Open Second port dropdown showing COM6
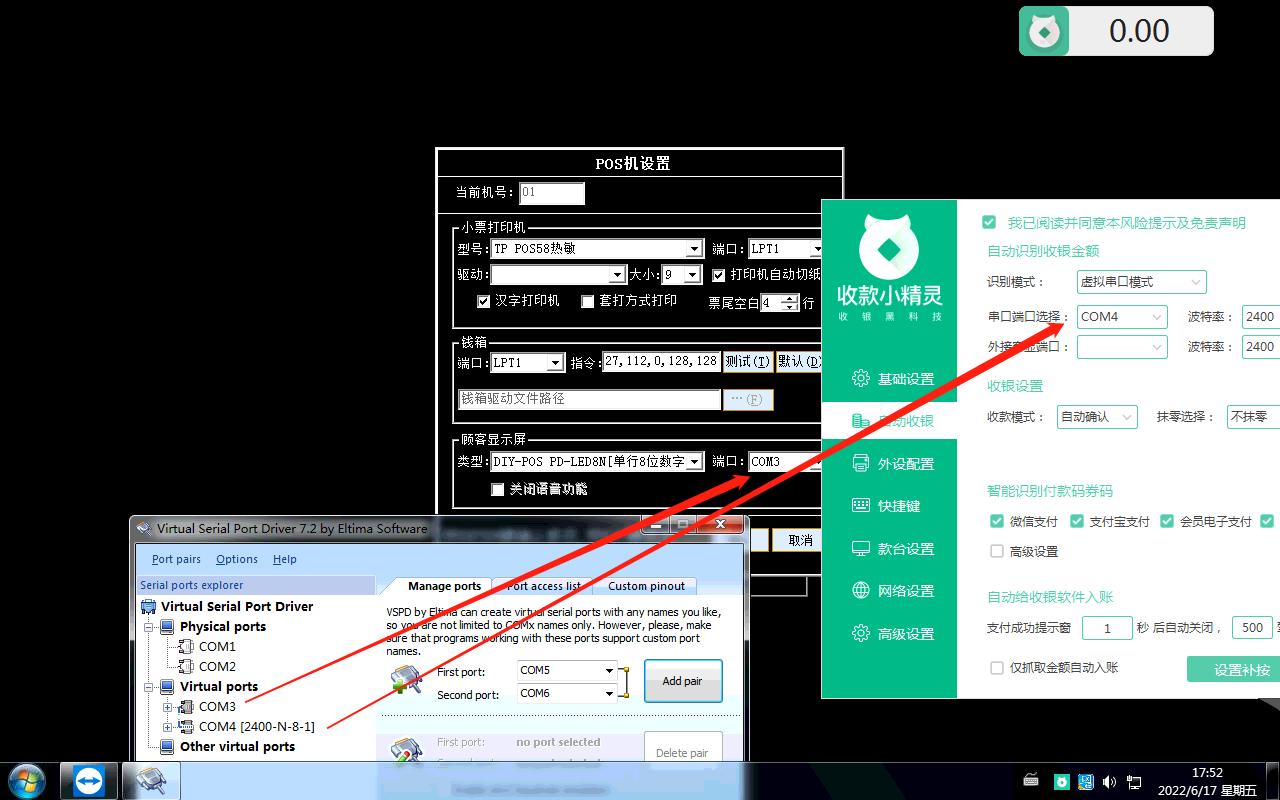Viewport: 1280px width, 800px height. click(x=567, y=693)
